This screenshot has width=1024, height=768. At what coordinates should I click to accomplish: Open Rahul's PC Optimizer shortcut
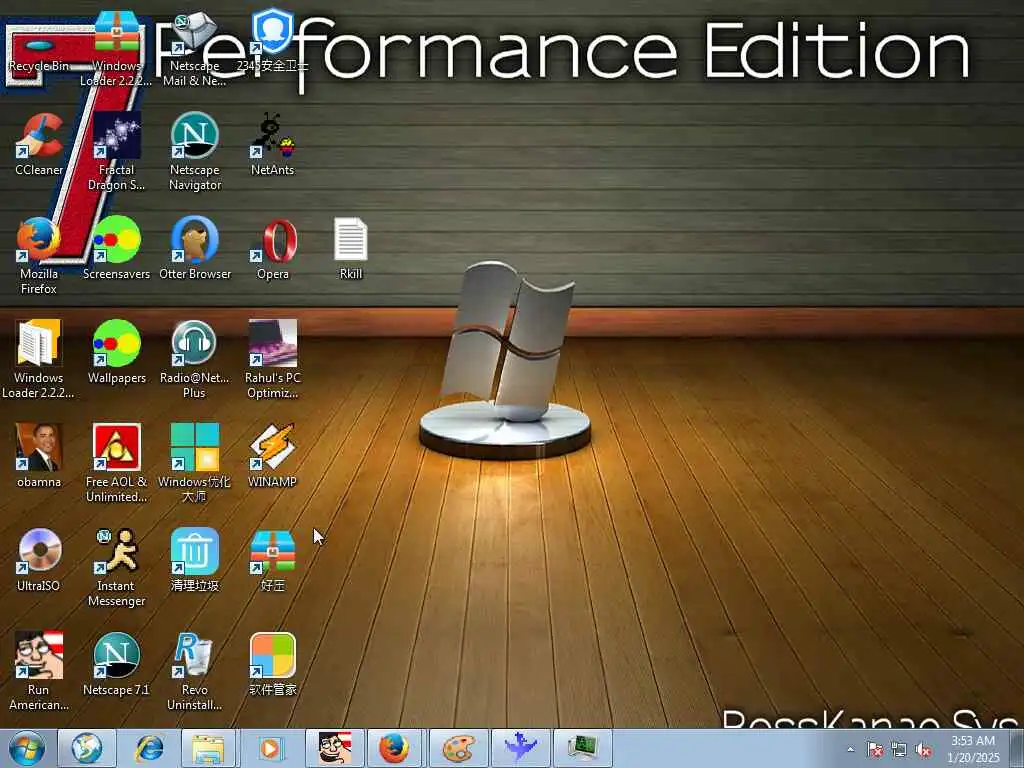272,359
